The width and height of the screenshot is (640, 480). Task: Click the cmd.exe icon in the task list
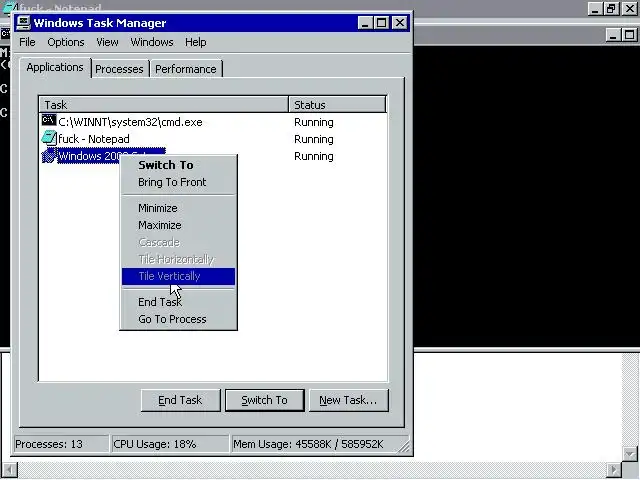pos(49,121)
